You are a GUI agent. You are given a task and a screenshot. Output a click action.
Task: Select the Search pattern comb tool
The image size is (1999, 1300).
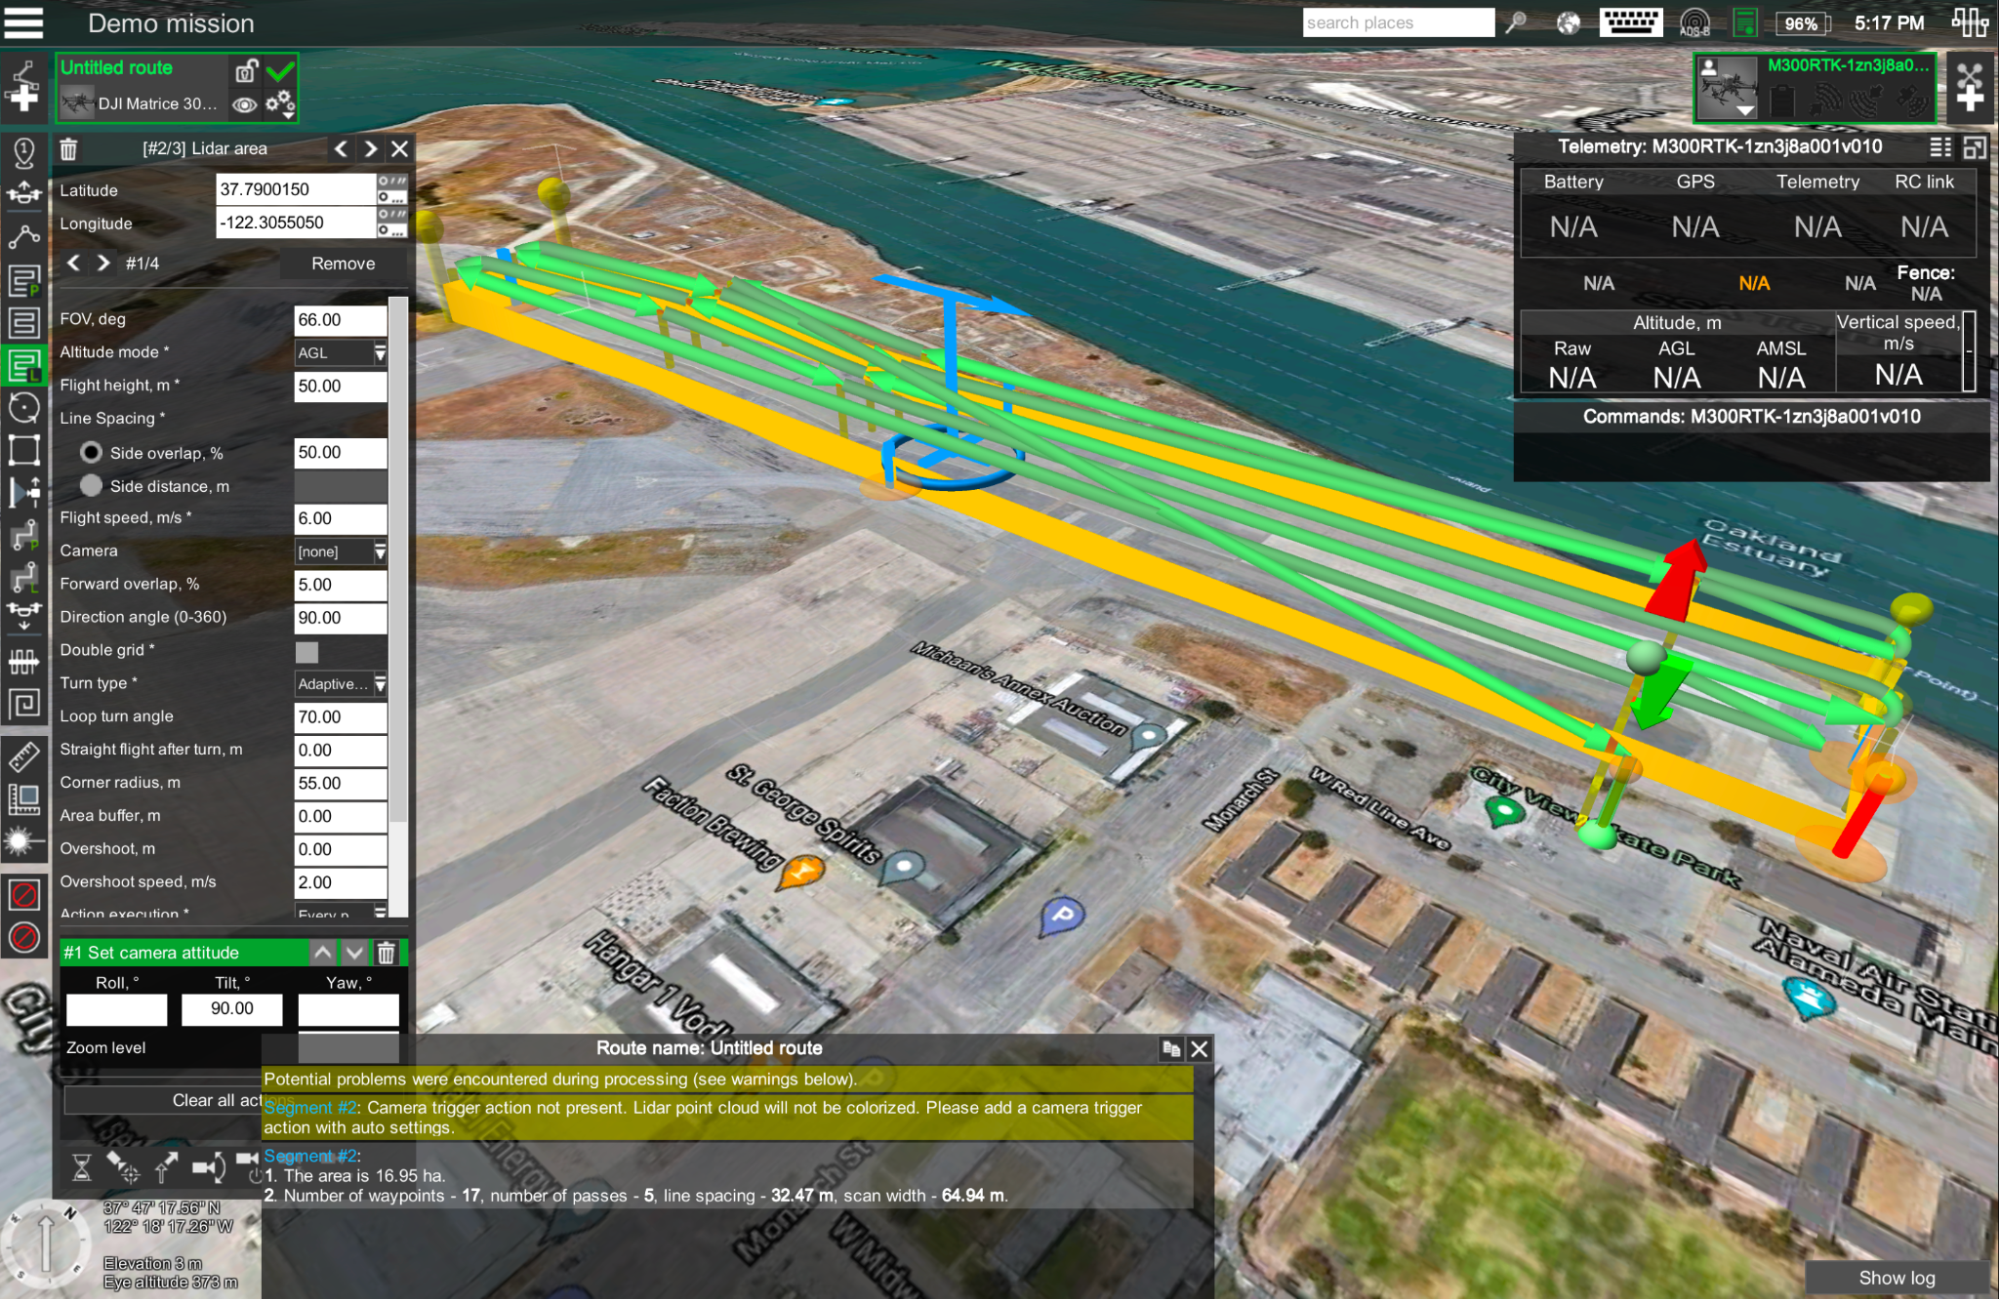(x=24, y=661)
